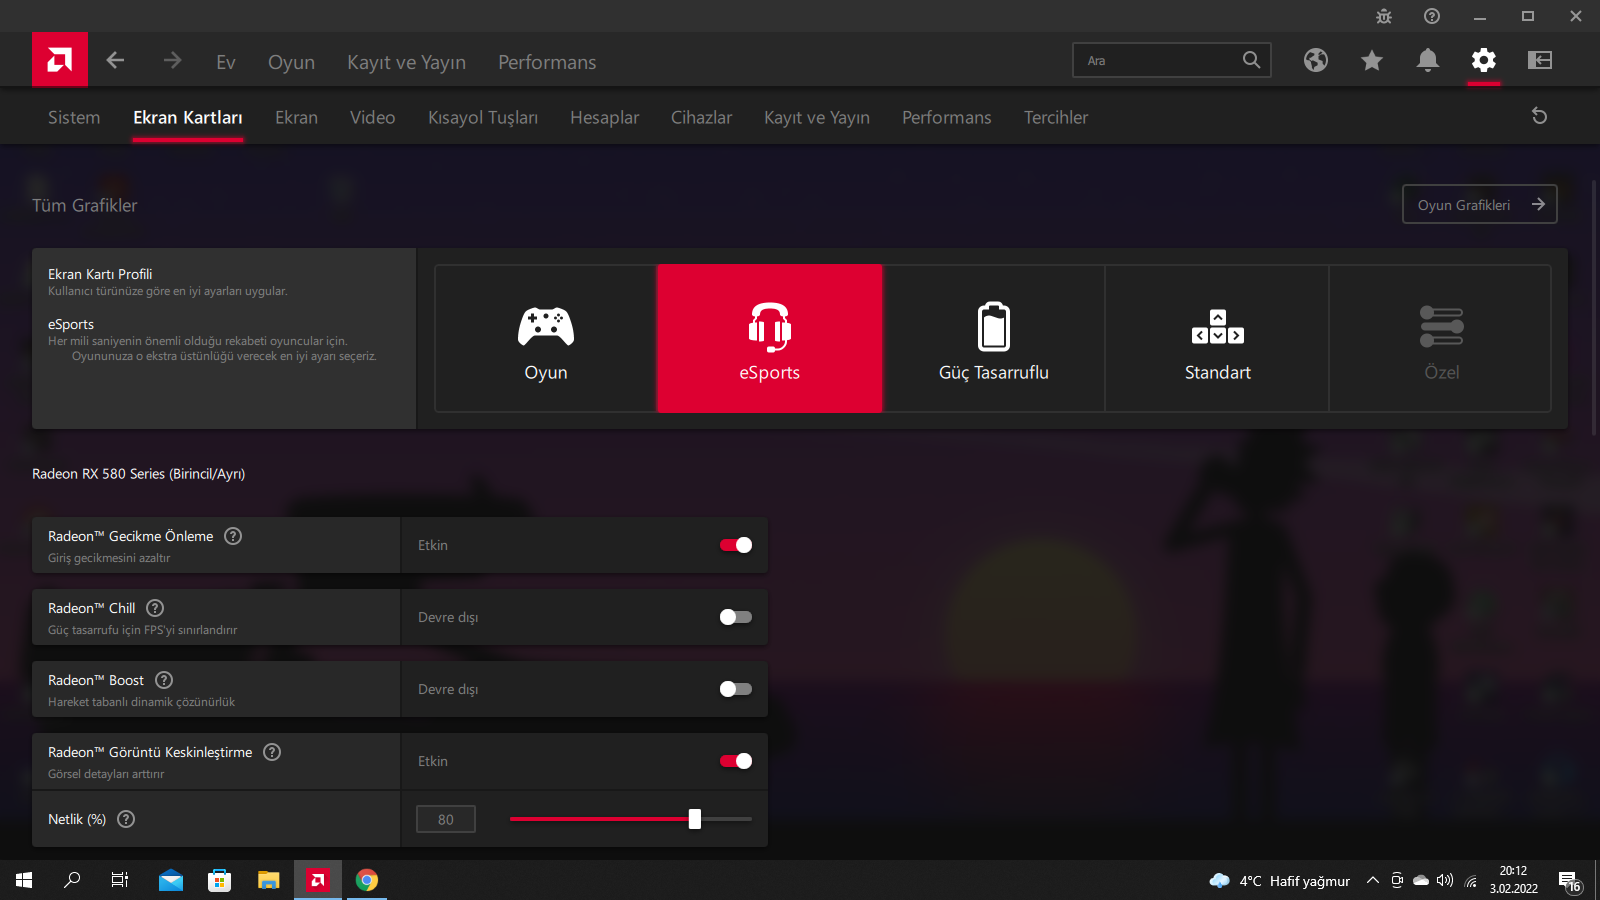Select the Standart profile
The height and width of the screenshot is (900, 1600).
pyautogui.click(x=1218, y=338)
